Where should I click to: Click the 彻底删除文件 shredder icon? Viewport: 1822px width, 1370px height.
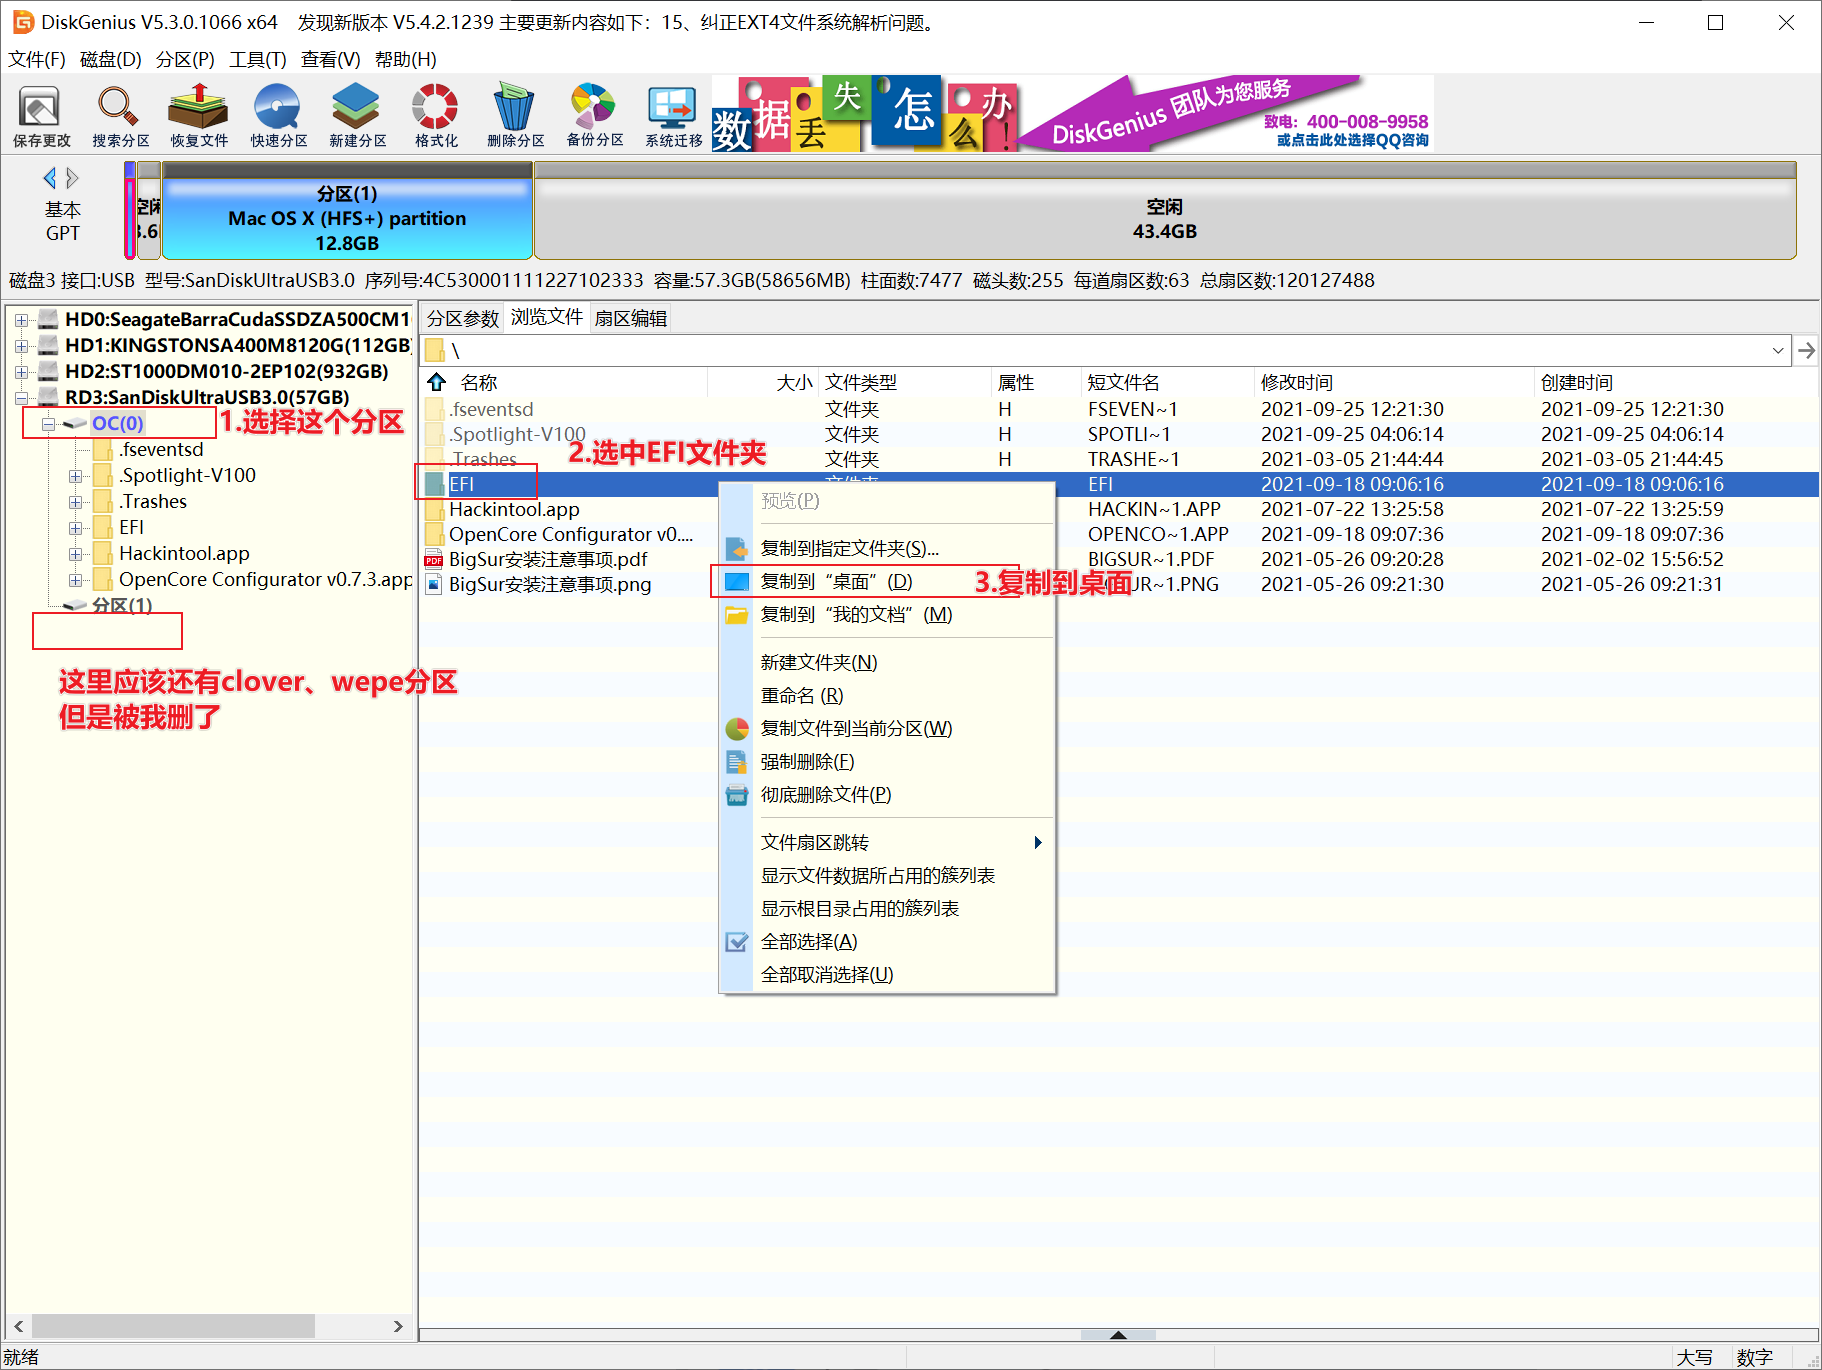737,795
